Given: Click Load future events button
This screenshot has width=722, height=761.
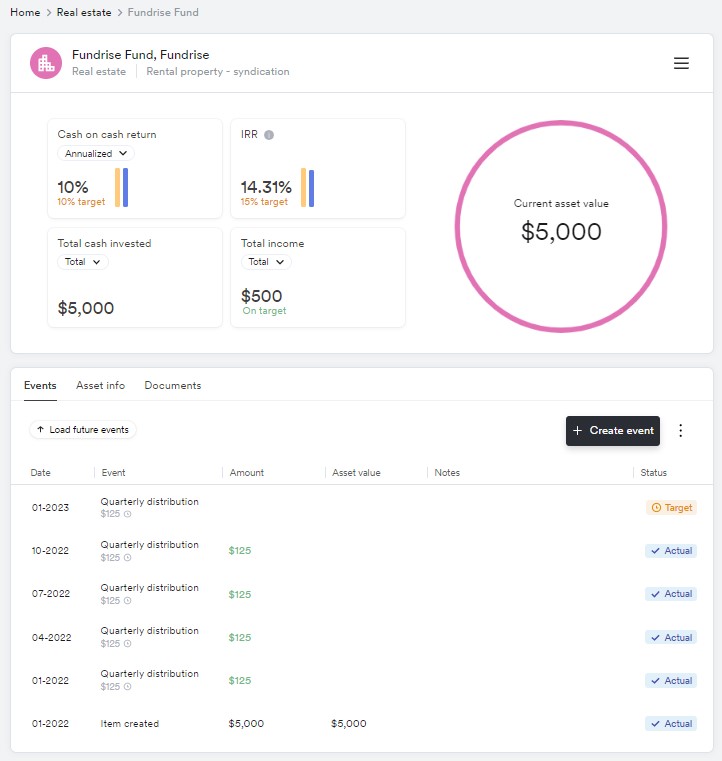Looking at the screenshot, I should pyautogui.click(x=82, y=430).
